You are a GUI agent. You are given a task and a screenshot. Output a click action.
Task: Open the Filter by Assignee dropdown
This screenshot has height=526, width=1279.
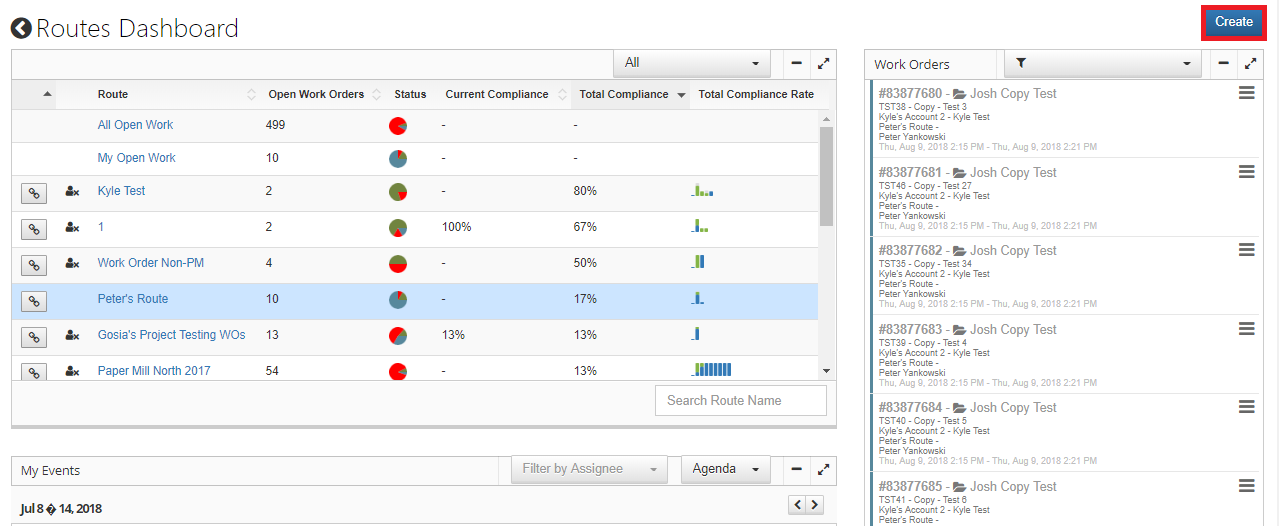pyautogui.click(x=588, y=469)
